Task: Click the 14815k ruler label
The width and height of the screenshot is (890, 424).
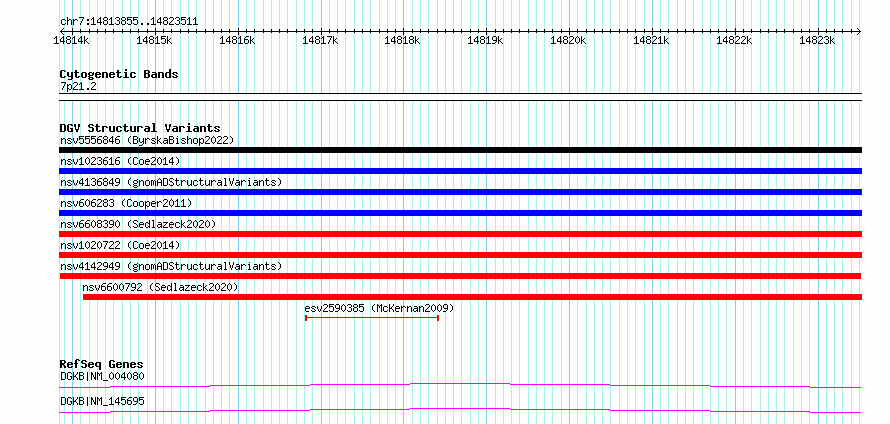Action: pyautogui.click(x=154, y=41)
